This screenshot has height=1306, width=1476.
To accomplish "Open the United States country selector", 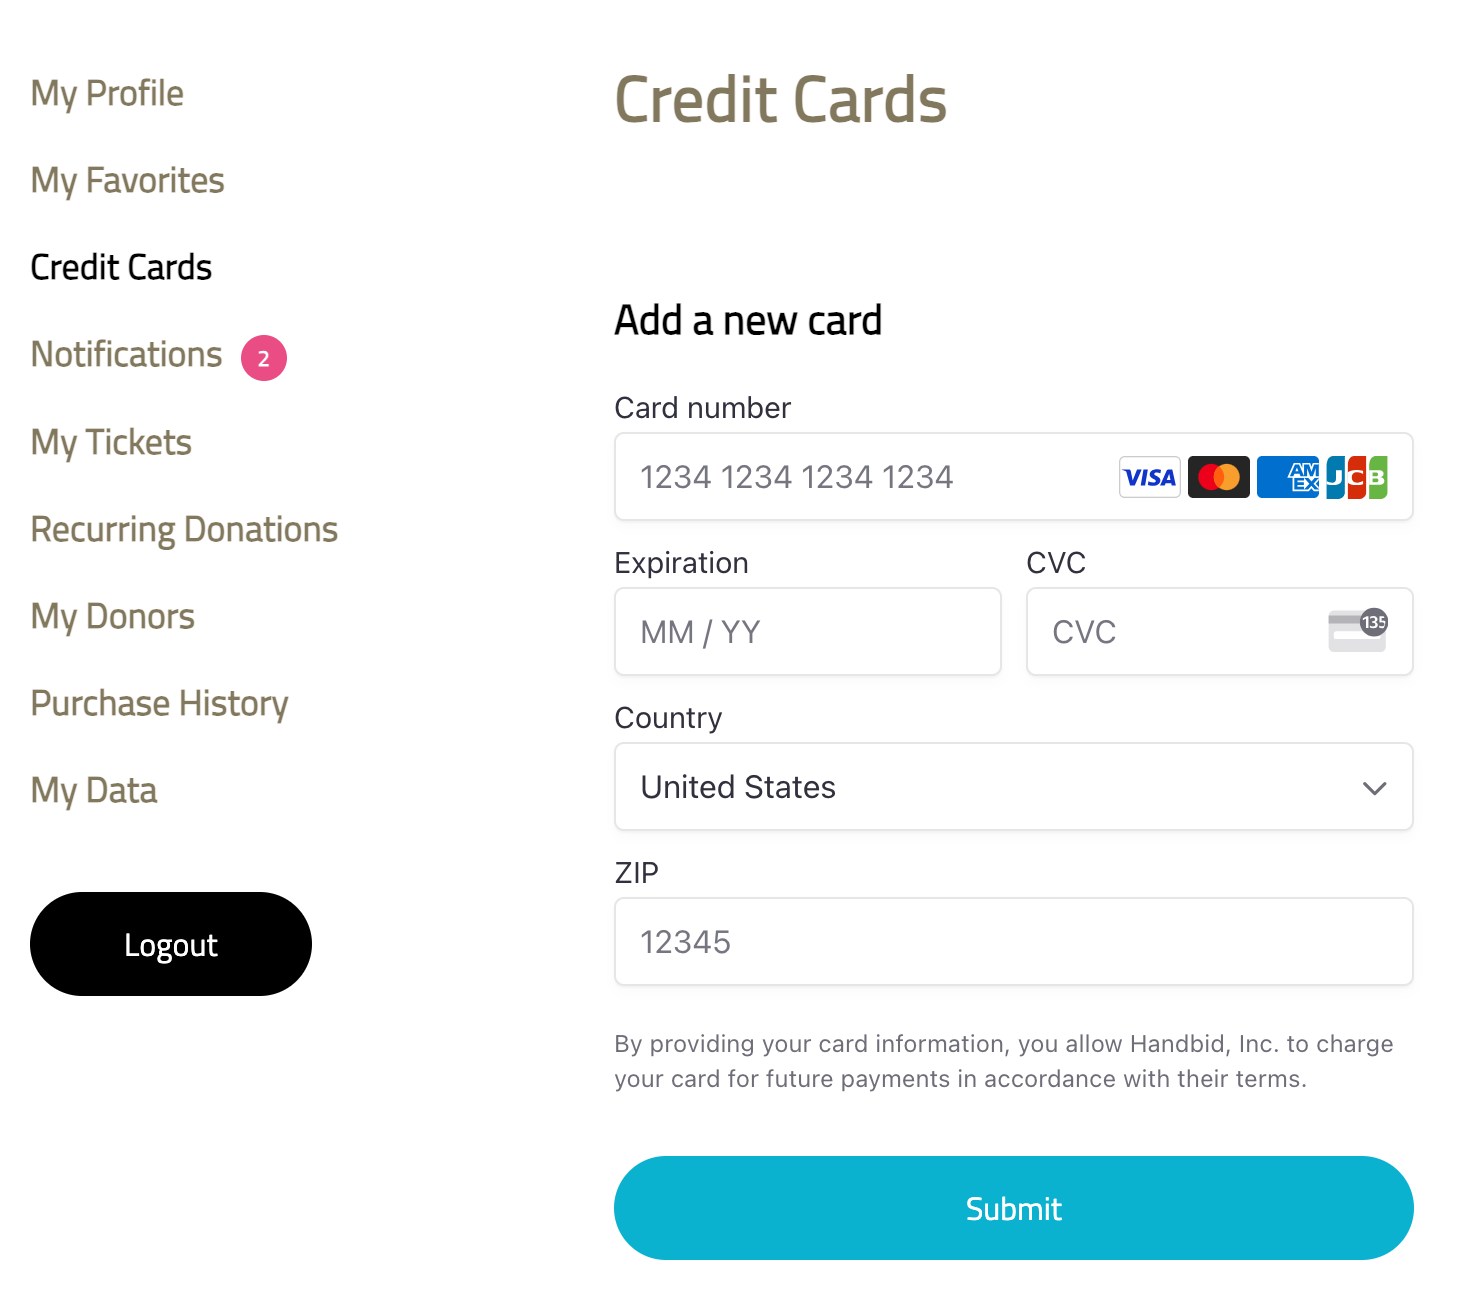I will pos(1014,787).
